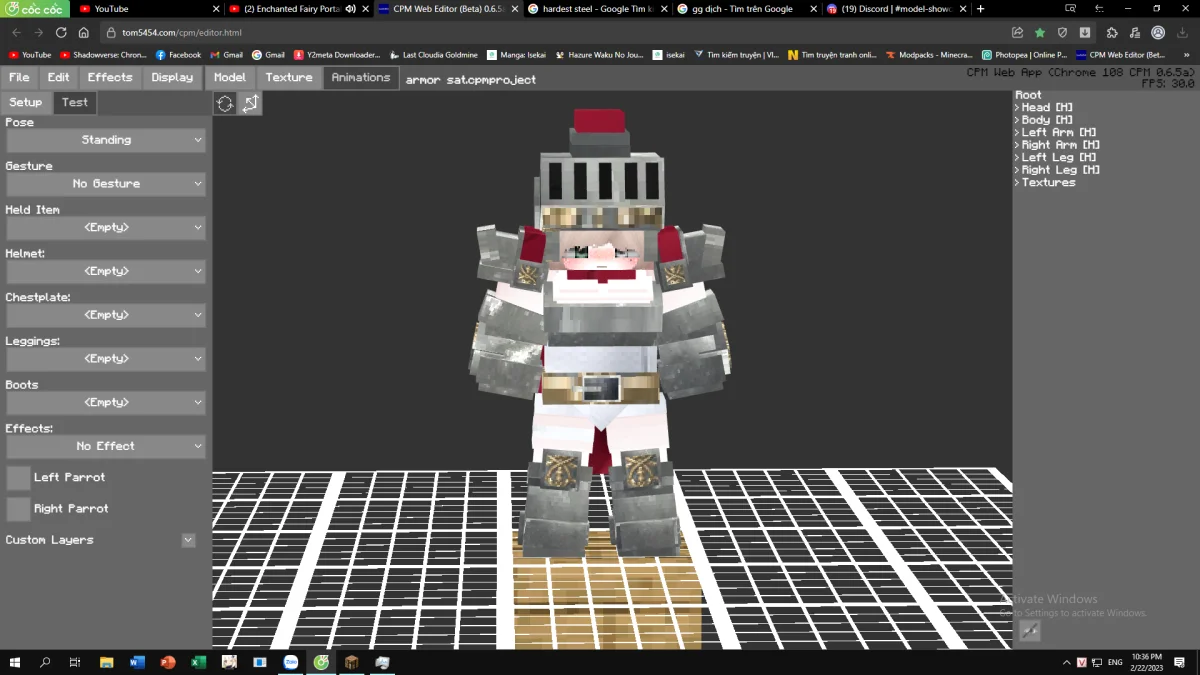Click the move/pan view icon above the model viewport
The image size is (1200, 675).
pyautogui.click(x=250, y=103)
